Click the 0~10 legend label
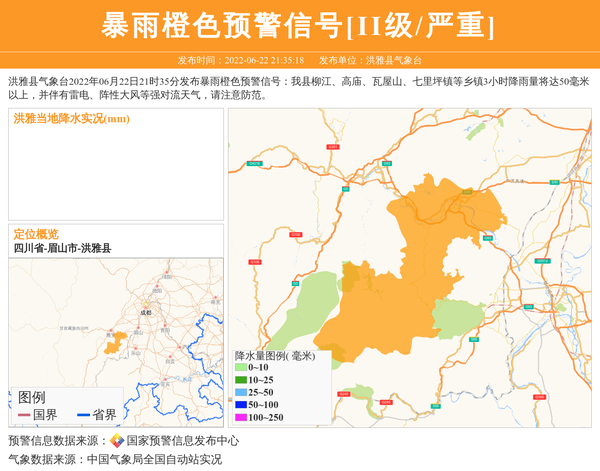 click(x=258, y=367)
